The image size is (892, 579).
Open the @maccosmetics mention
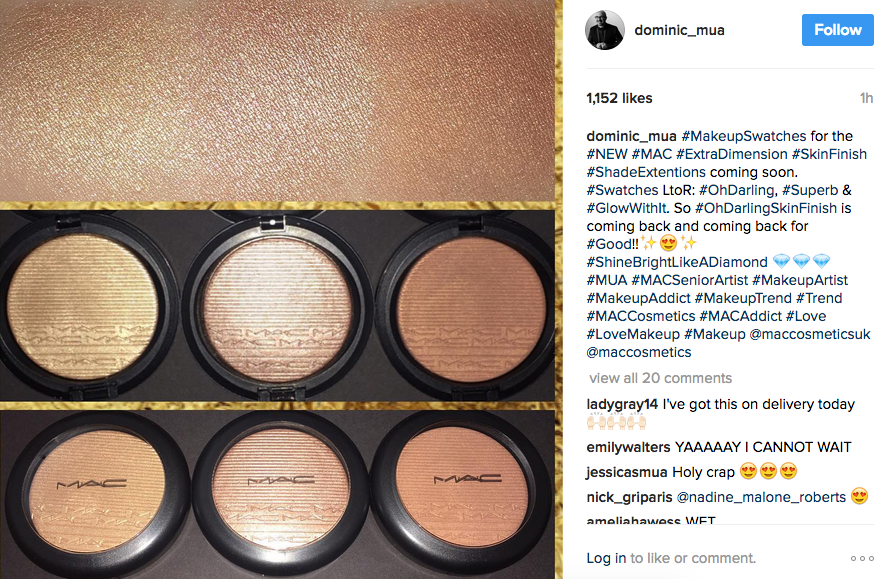click(639, 352)
